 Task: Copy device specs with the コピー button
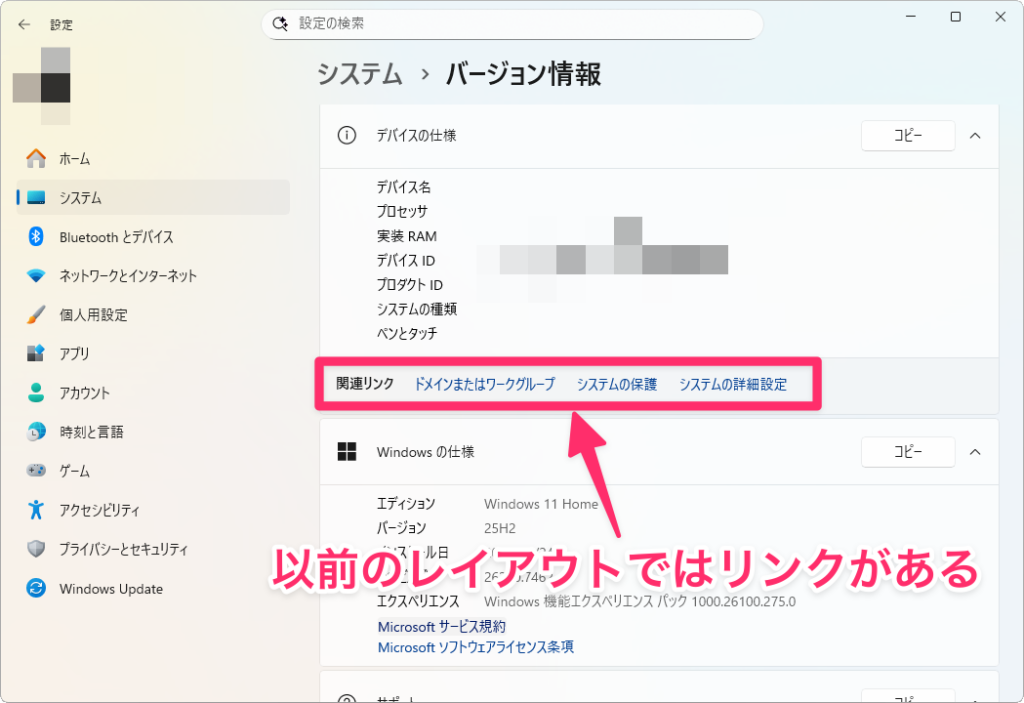[907, 136]
